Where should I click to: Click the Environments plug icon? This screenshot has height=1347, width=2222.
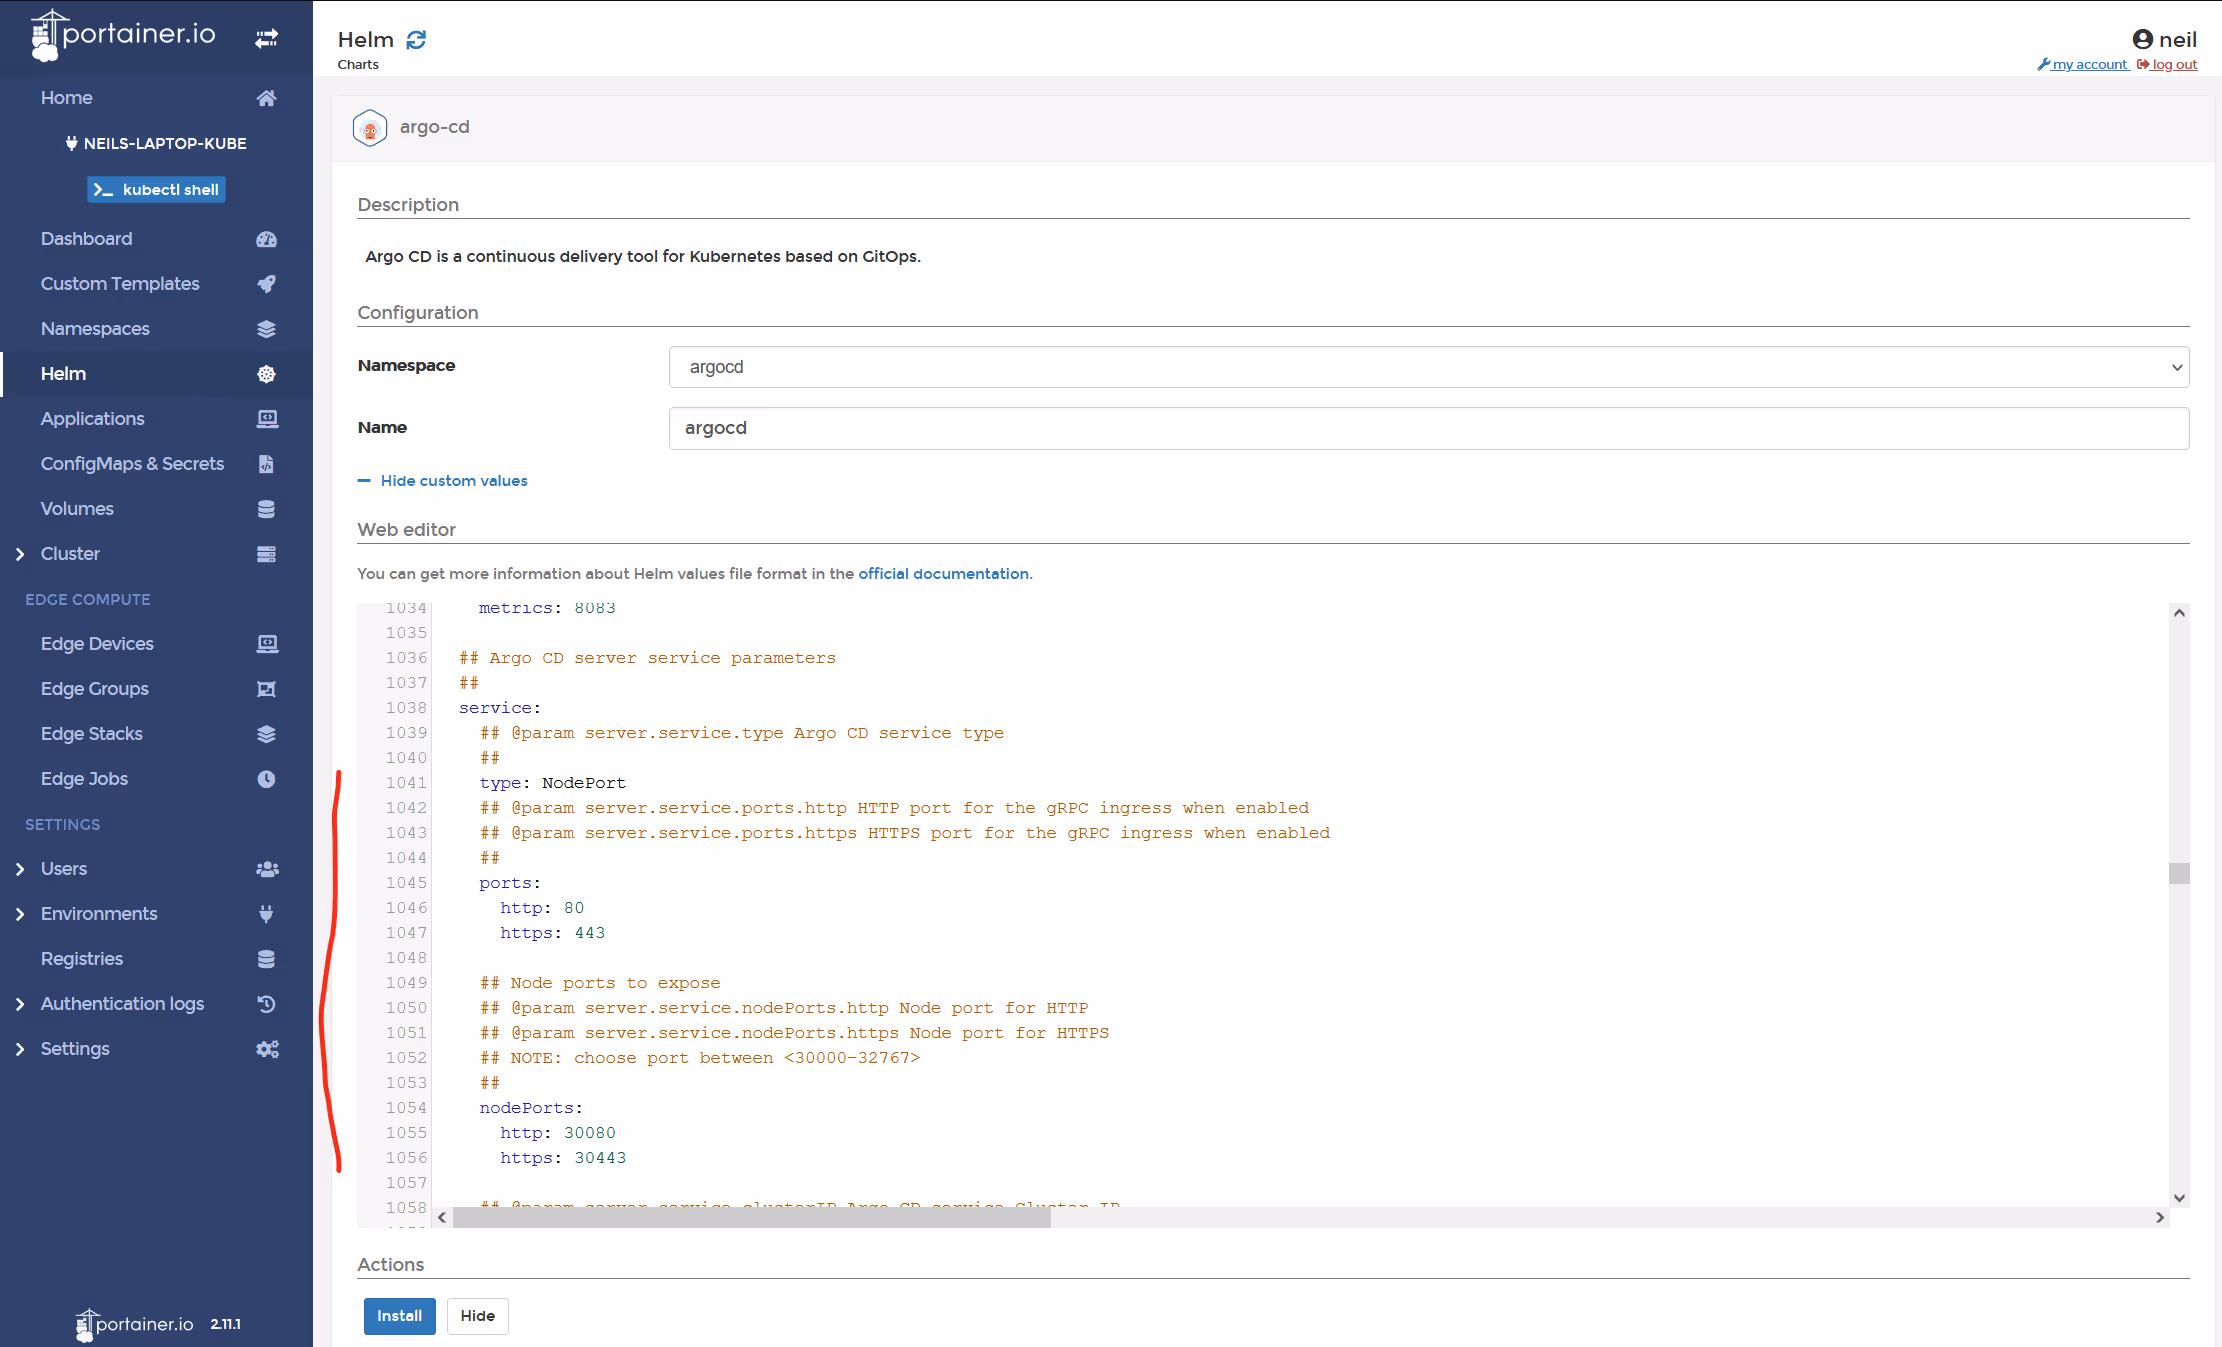pos(266,914)
